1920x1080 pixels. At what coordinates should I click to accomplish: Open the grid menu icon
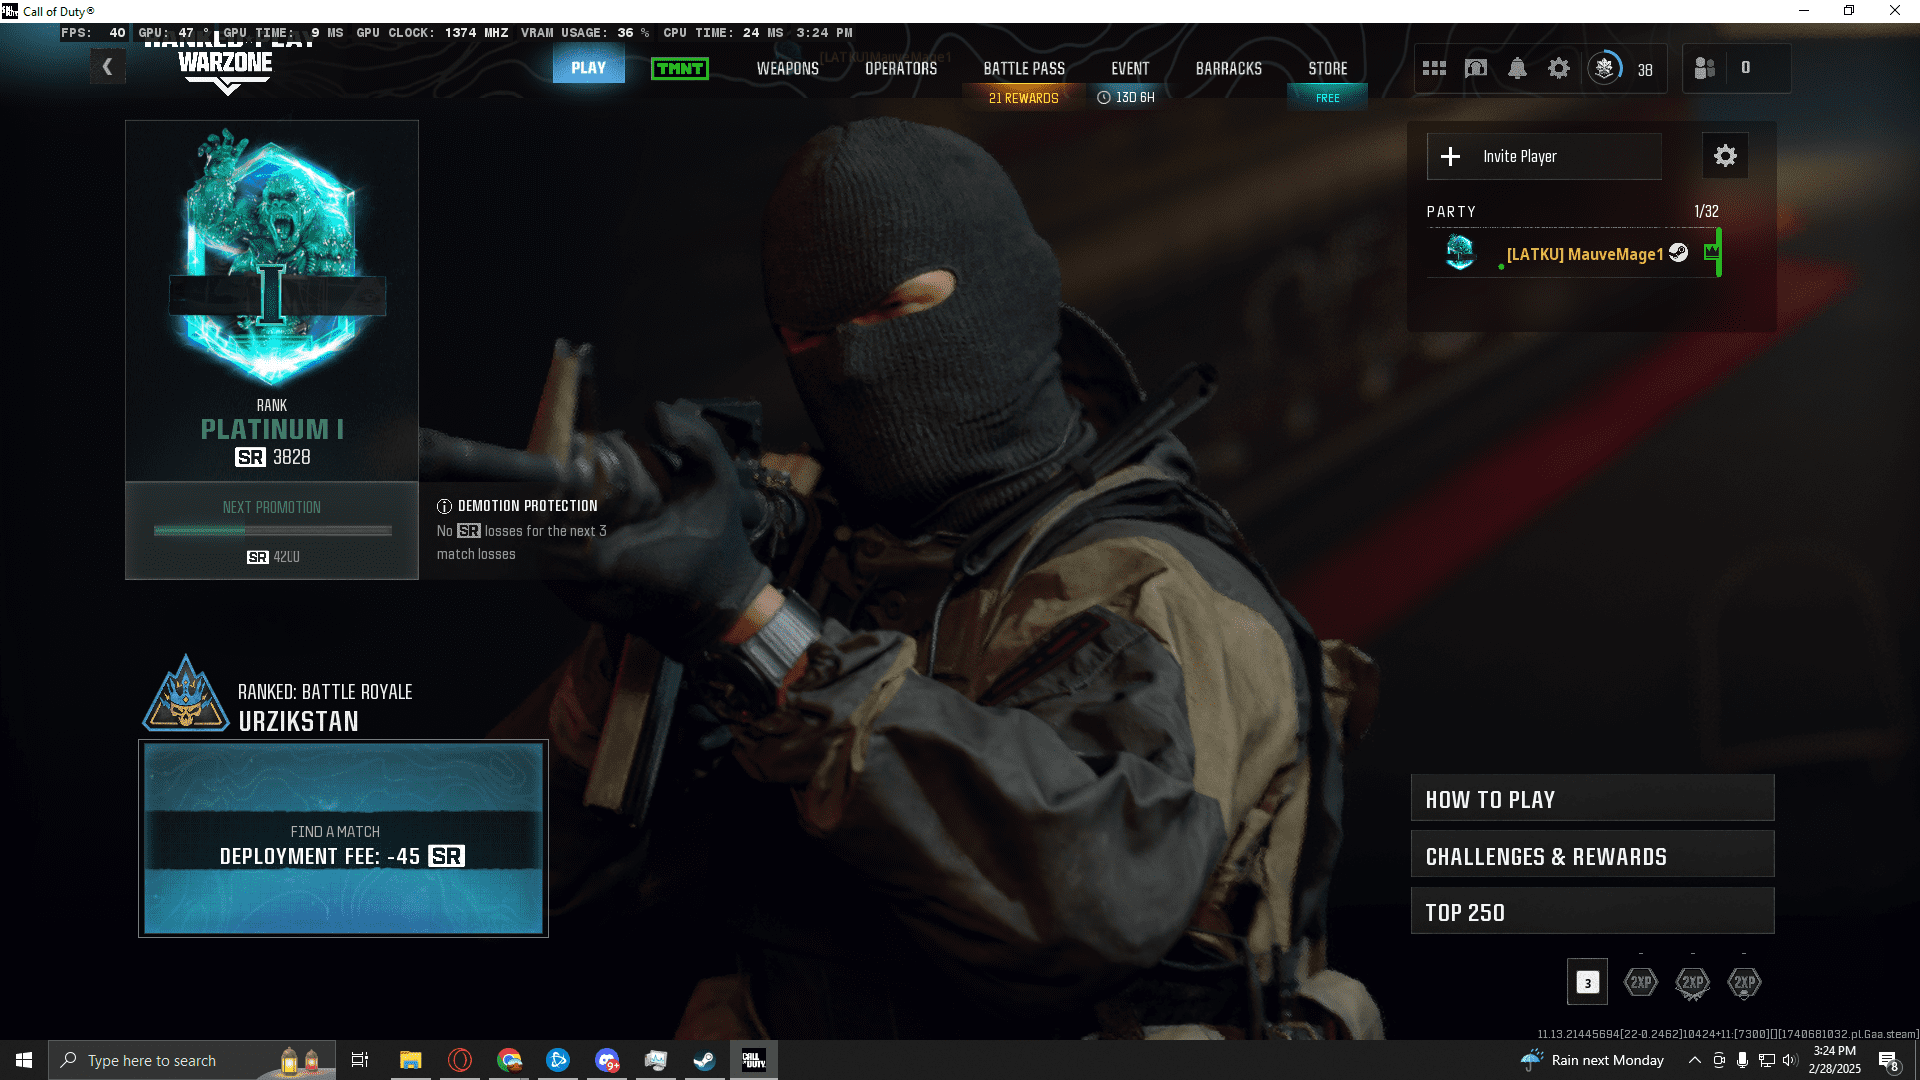point(1434,68)
